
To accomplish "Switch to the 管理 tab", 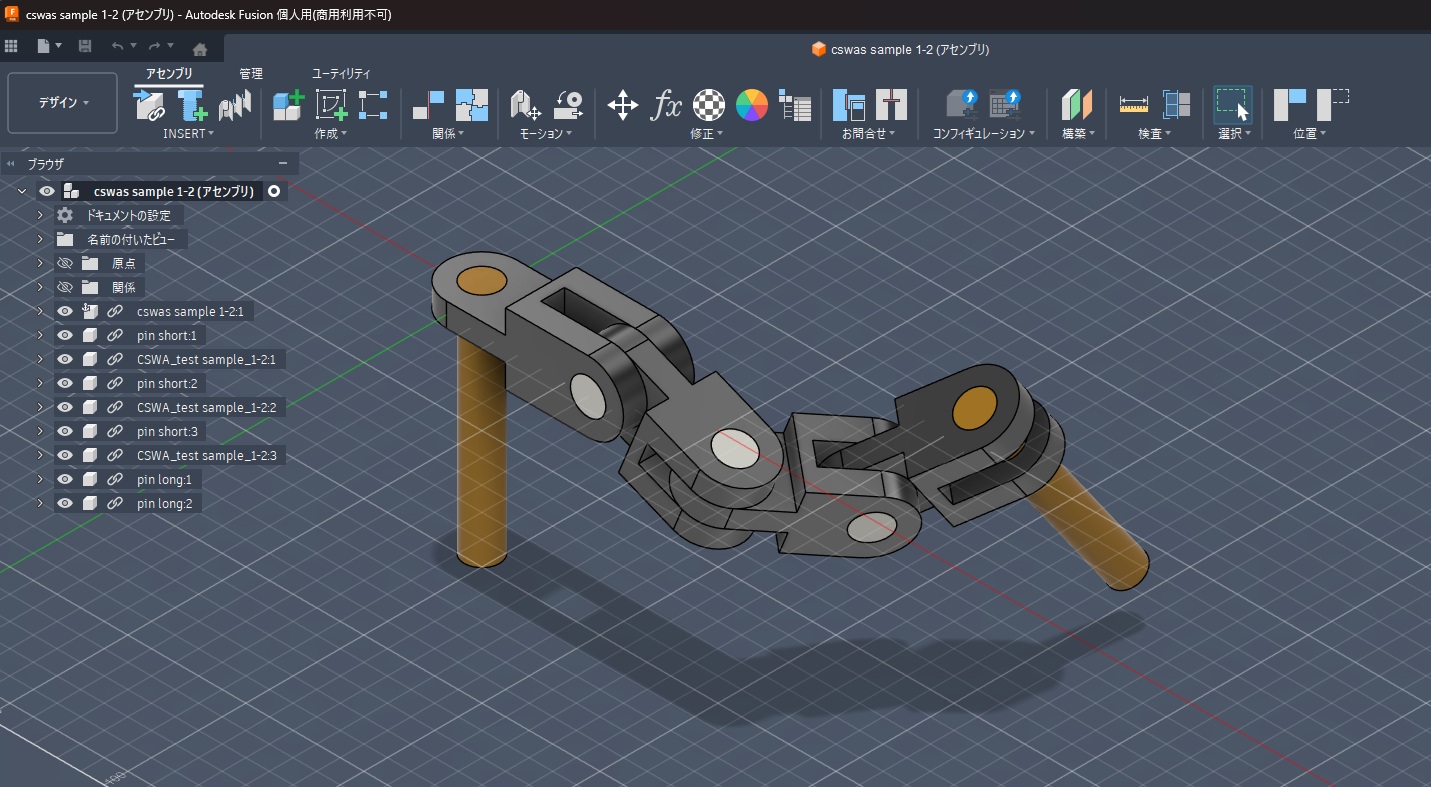I will point(251,74).
